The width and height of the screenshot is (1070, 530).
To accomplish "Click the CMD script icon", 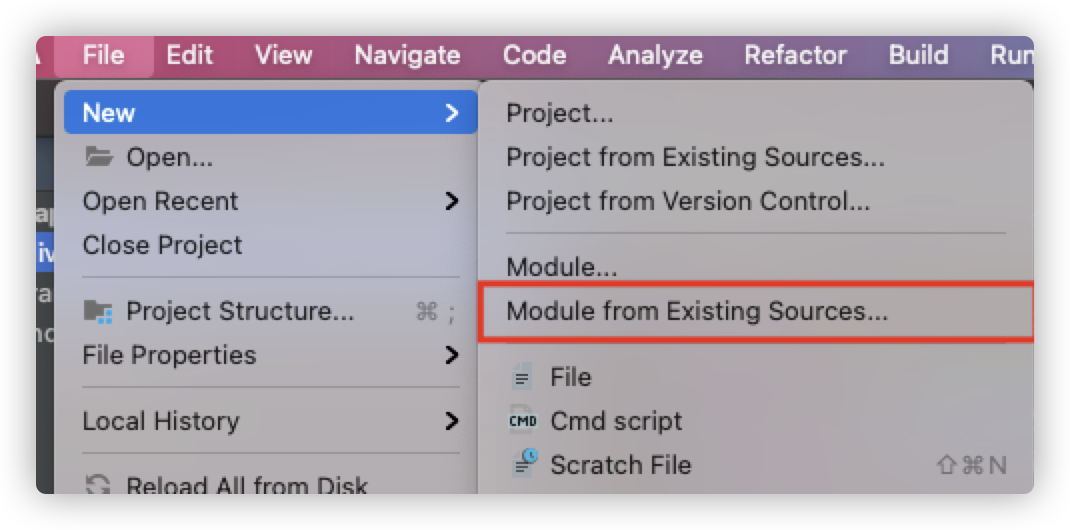I will (523, 421).
